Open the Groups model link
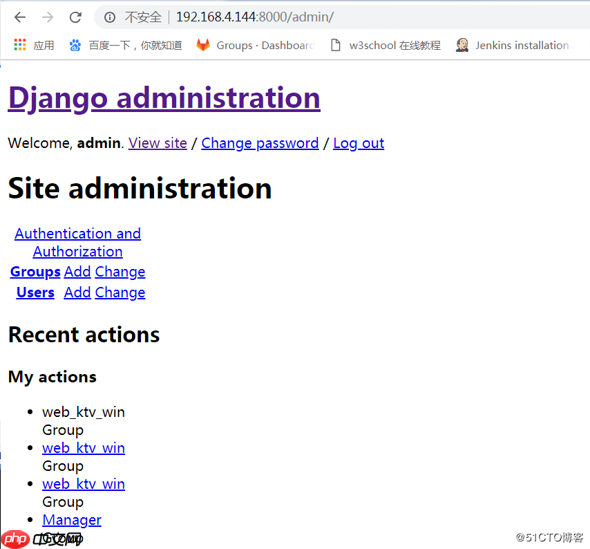The width and height of the screenshot is (590, 549). 35,272
